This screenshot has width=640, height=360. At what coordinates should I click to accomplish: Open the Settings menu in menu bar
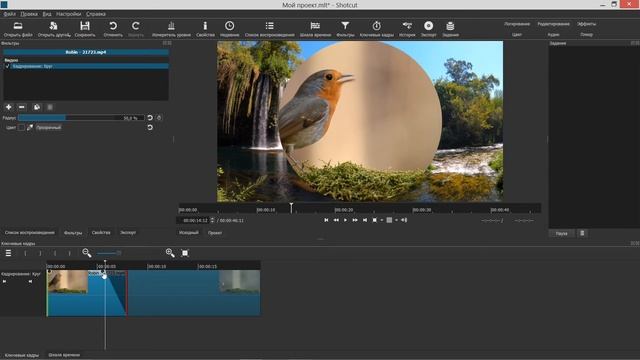click(69, 14)
